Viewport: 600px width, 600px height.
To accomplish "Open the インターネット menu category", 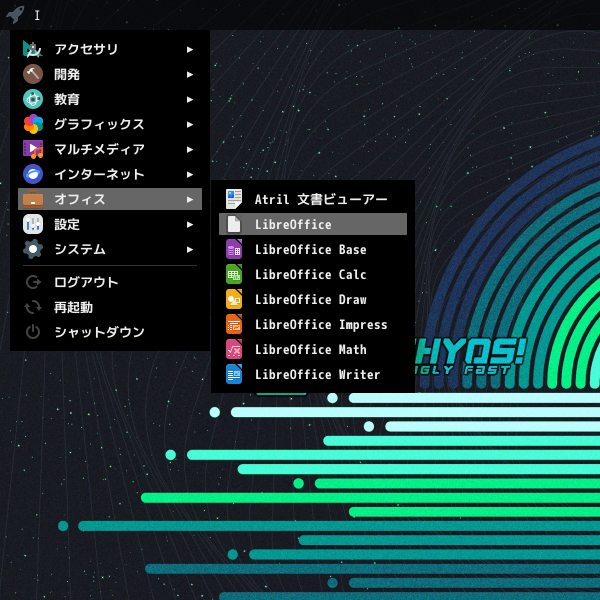I will tap(110, 174).
